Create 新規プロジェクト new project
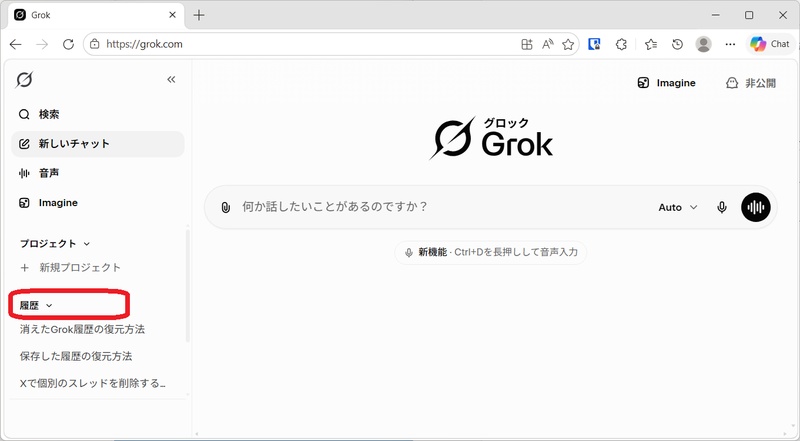800x441 pixels. [70, 267]
